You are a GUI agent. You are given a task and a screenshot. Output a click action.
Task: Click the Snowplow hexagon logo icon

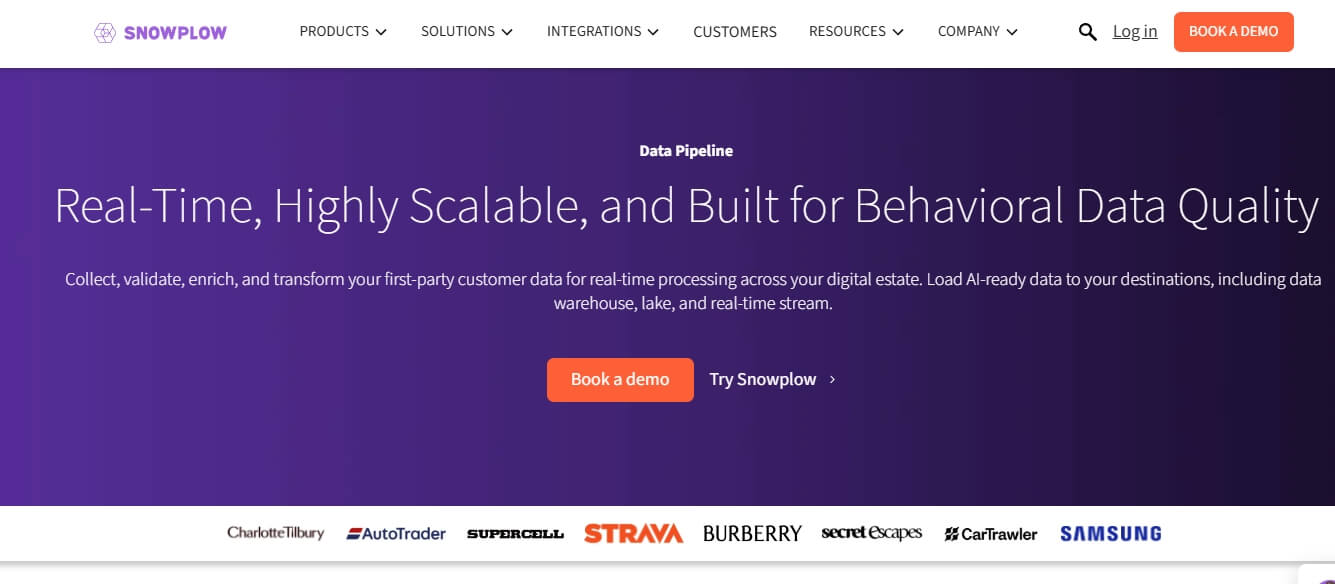click(103, 32)
